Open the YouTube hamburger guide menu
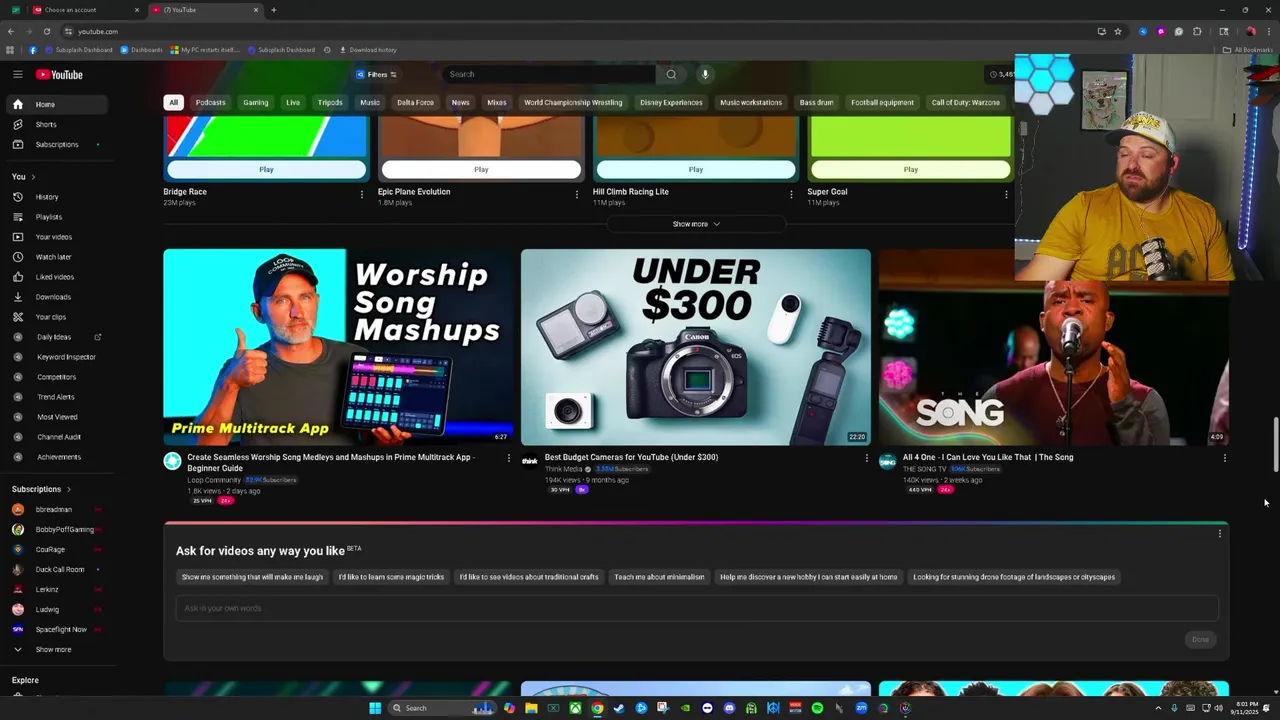 pos(17,74)
